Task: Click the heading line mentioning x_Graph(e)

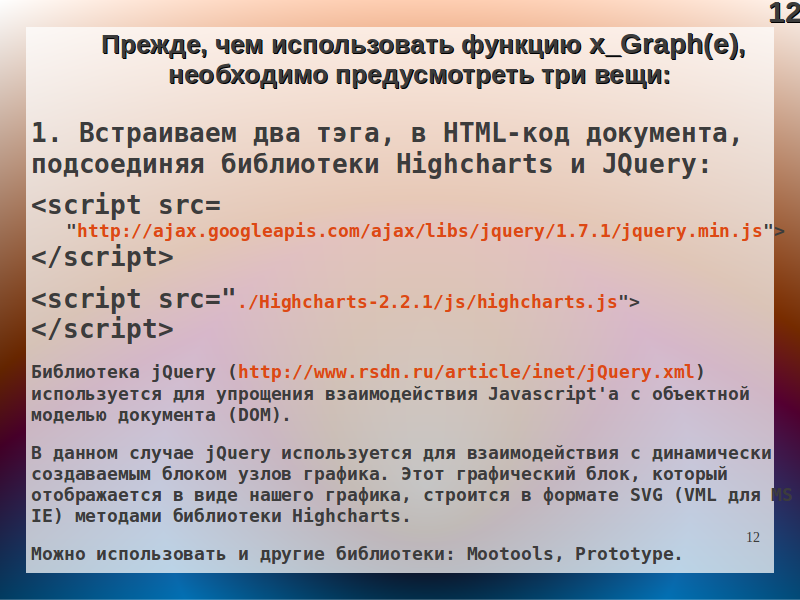Action: (x=423, y=46)
